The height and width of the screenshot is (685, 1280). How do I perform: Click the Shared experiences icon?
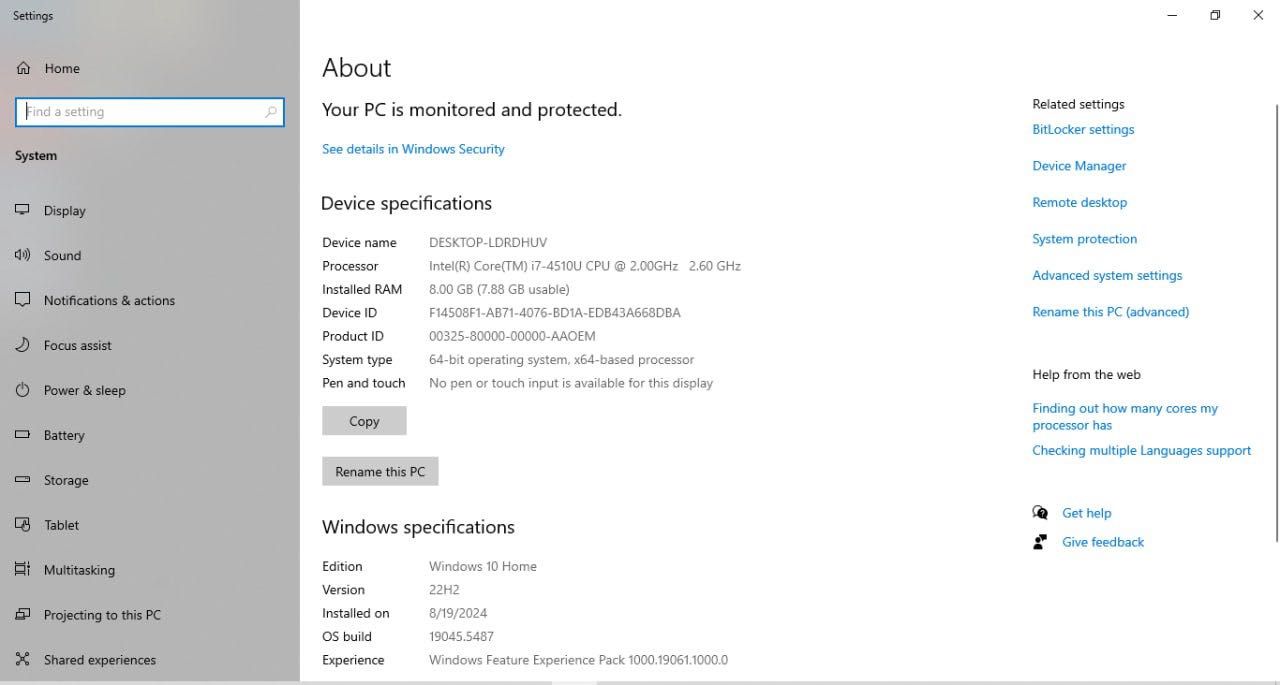[23, 660]
